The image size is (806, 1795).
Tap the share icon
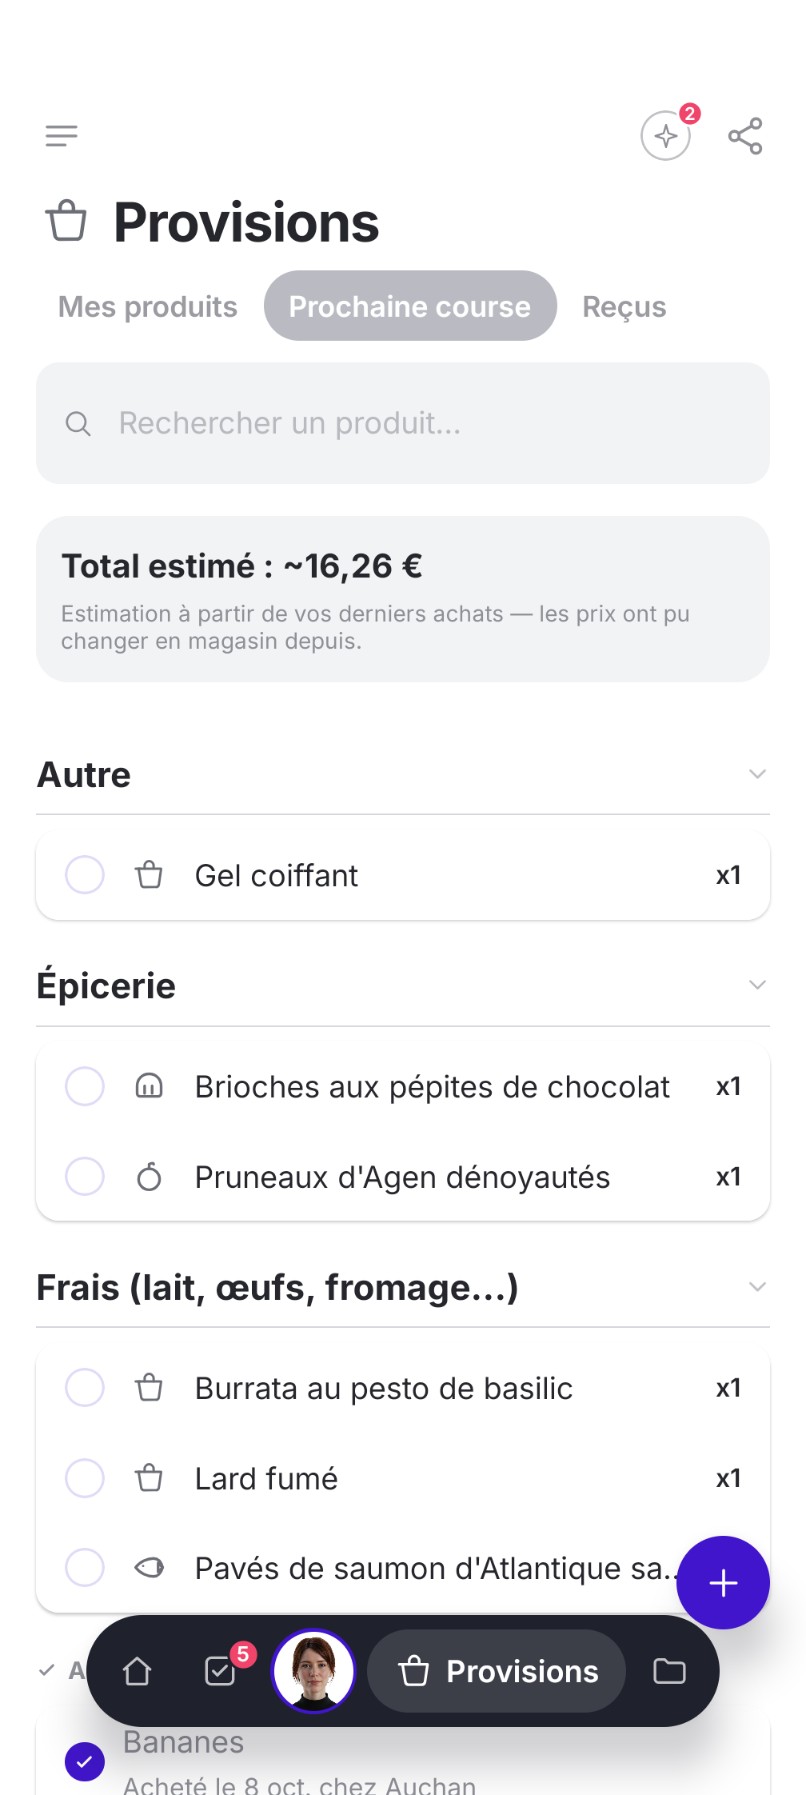coord(745,136)
